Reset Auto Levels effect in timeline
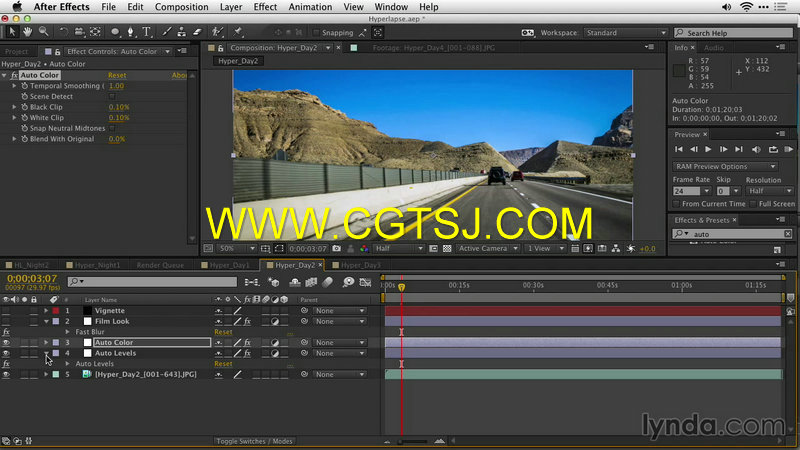Image resolution: width=800 pixels, height=450 pixels. 223,364
